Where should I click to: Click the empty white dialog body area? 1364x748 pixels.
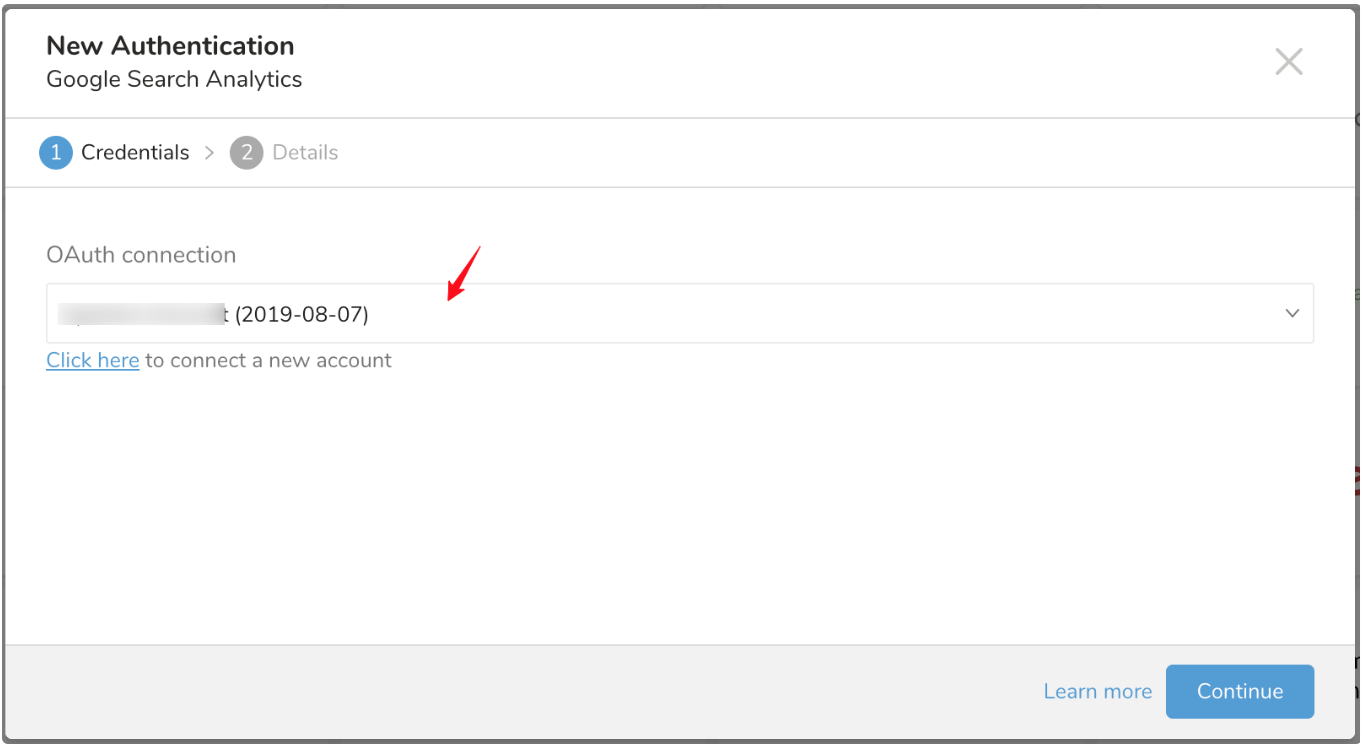click(680, 500)
